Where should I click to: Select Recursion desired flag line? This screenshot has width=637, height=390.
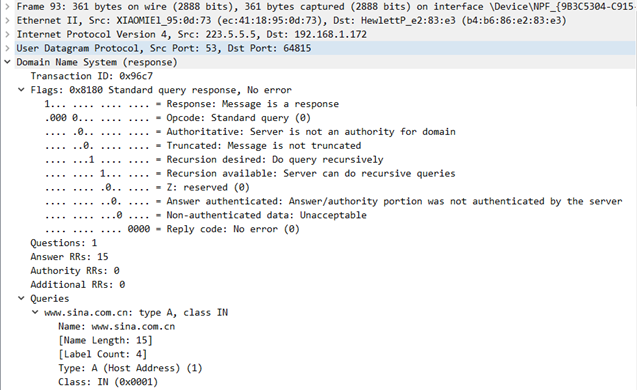[214, 160]
